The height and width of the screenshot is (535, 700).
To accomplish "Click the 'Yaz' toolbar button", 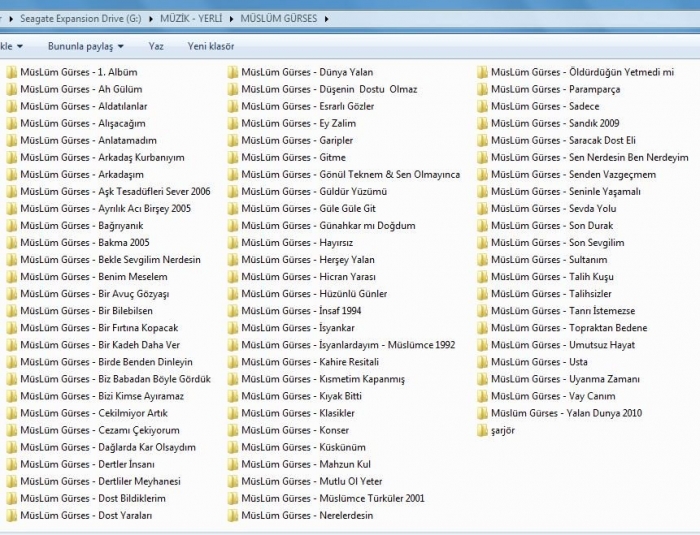I will (x=156, y=46).
